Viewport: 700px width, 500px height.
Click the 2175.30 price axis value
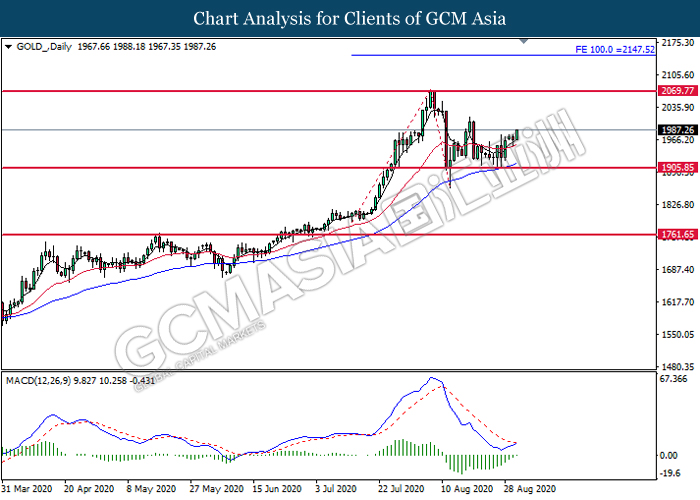click(x=678, y=43)
